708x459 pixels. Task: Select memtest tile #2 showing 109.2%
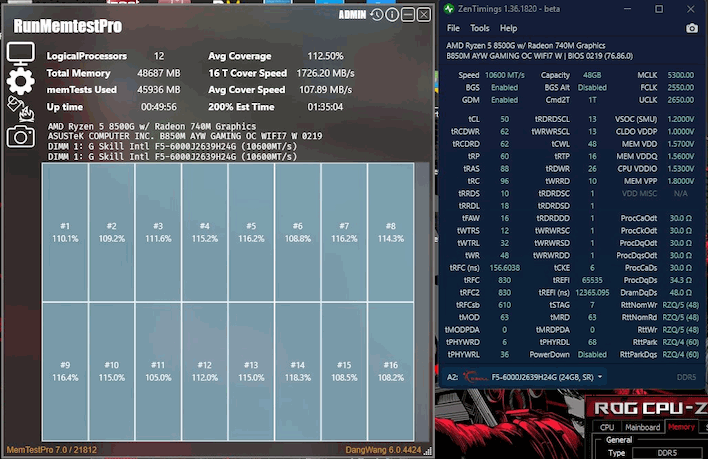point(112,232)
